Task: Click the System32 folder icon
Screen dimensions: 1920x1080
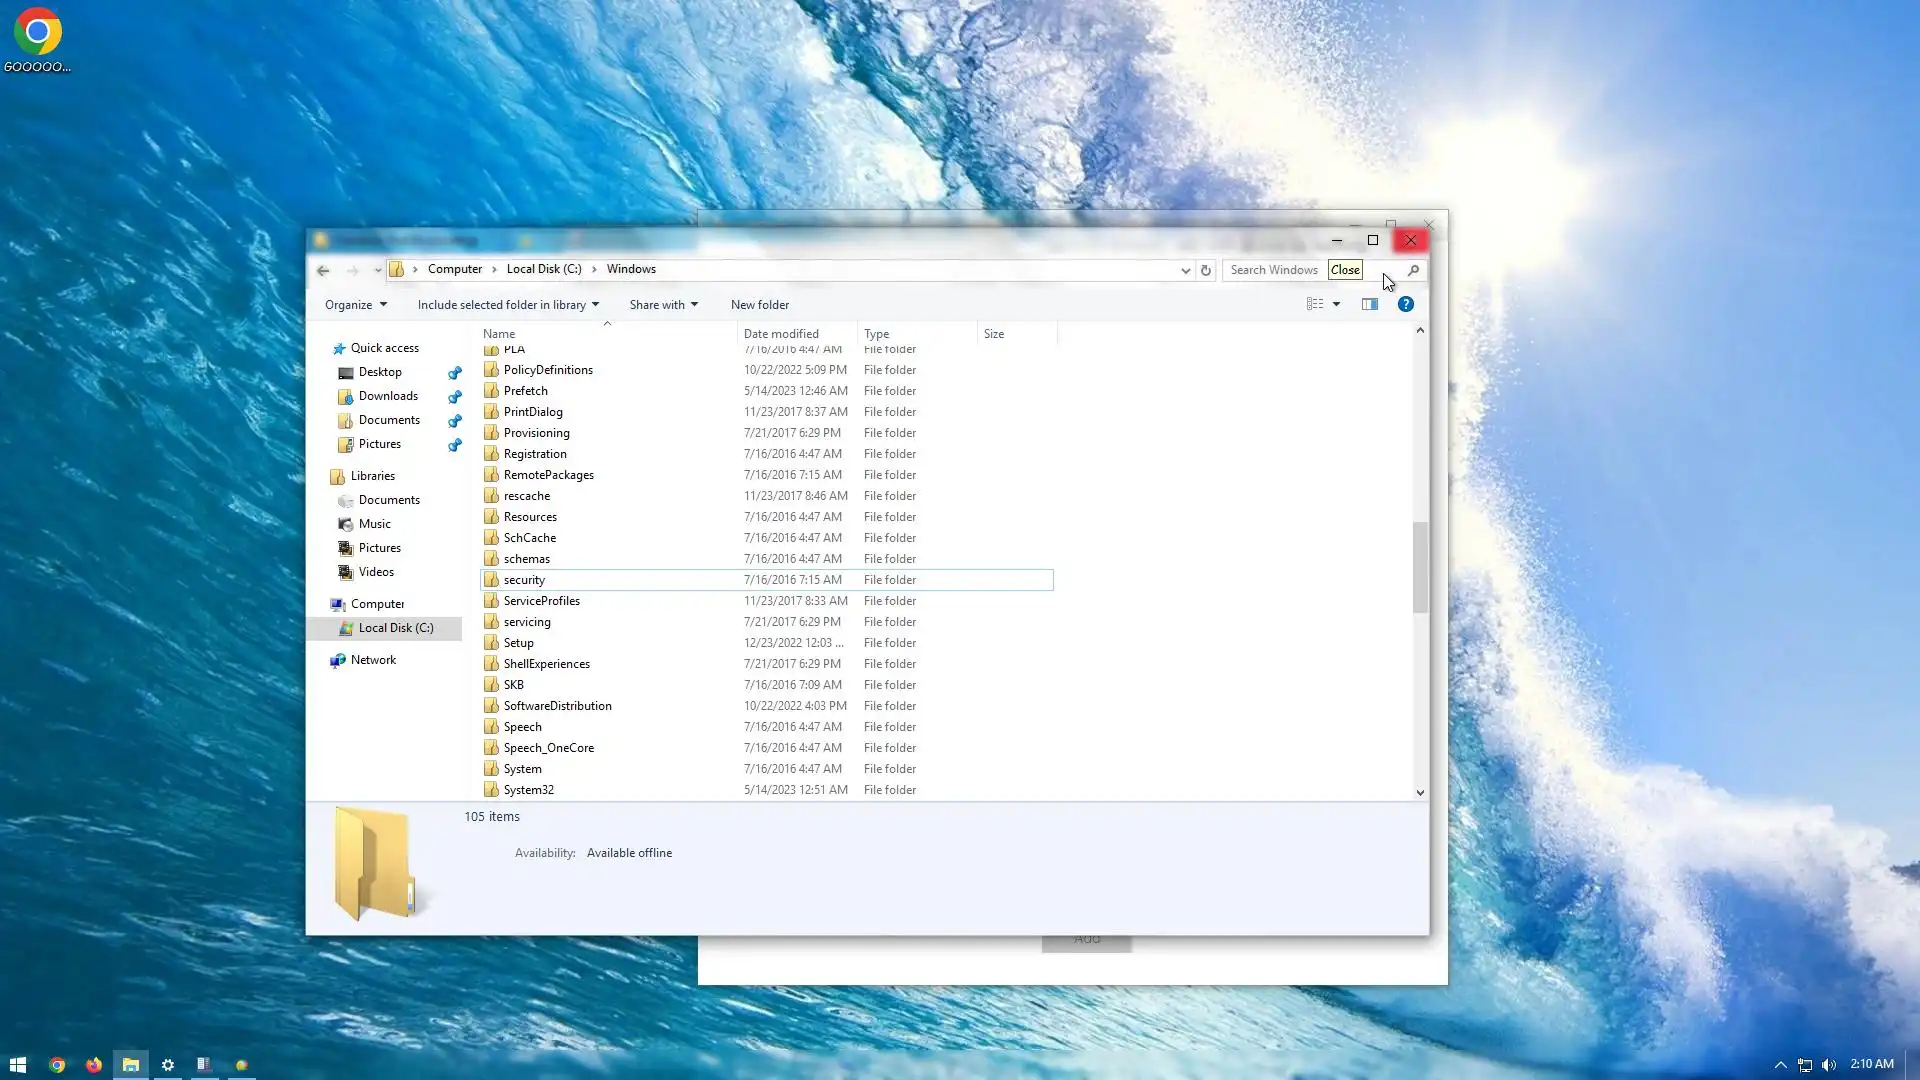Action: click(491, 790)
